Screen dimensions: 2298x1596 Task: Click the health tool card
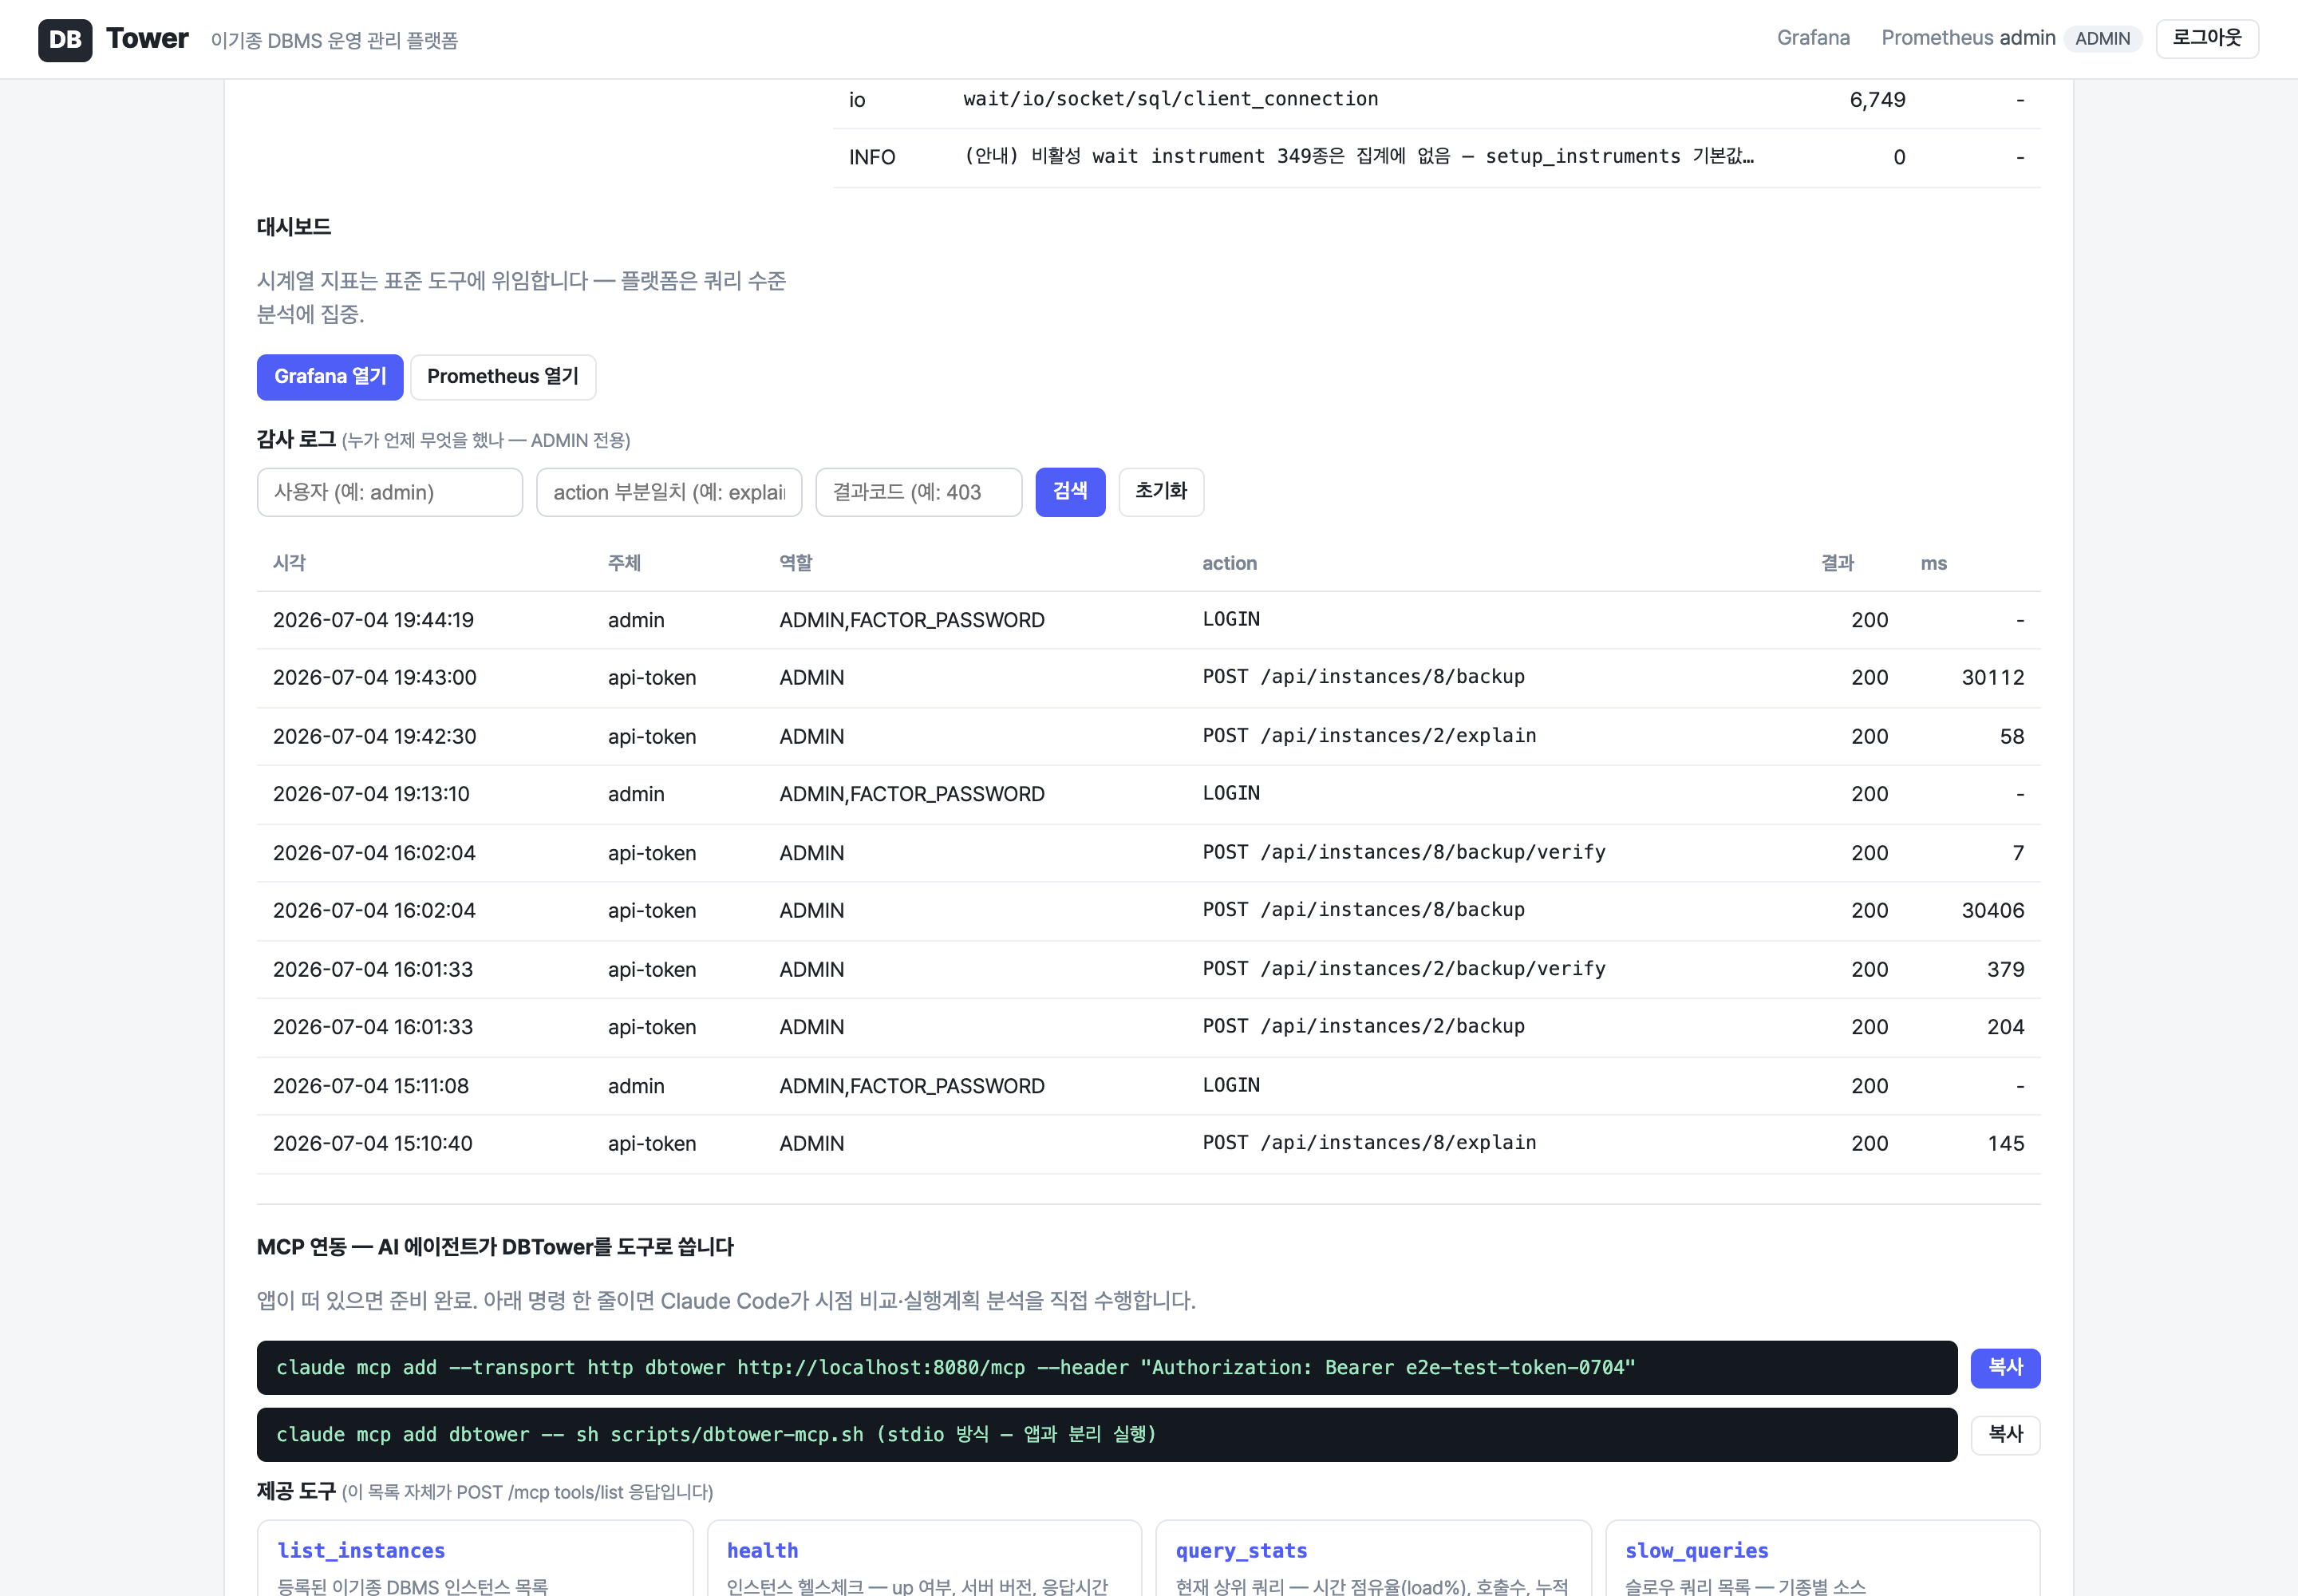(x=924, y=1558)
